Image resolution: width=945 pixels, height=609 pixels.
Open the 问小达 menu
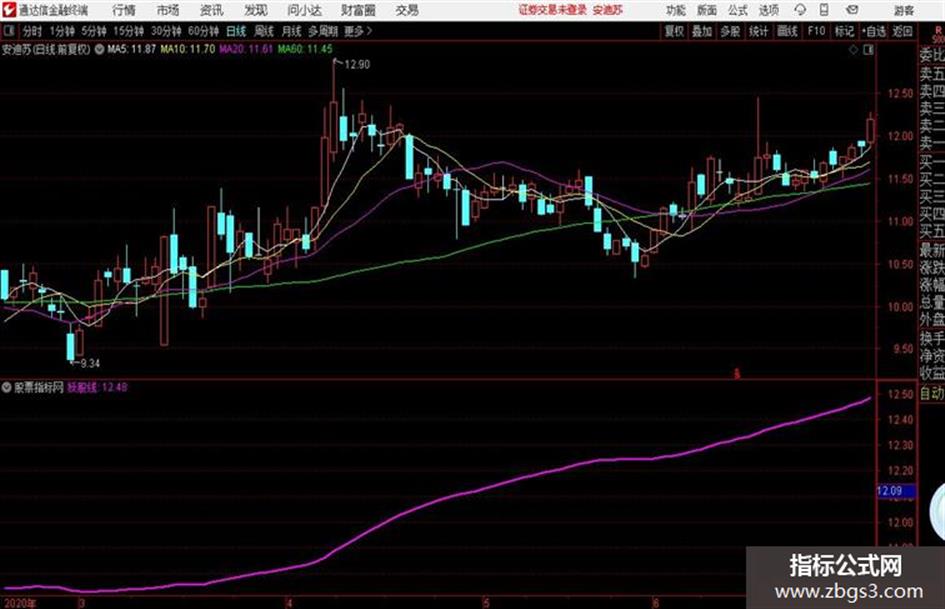pyautogui.click(x=304, y=10)
